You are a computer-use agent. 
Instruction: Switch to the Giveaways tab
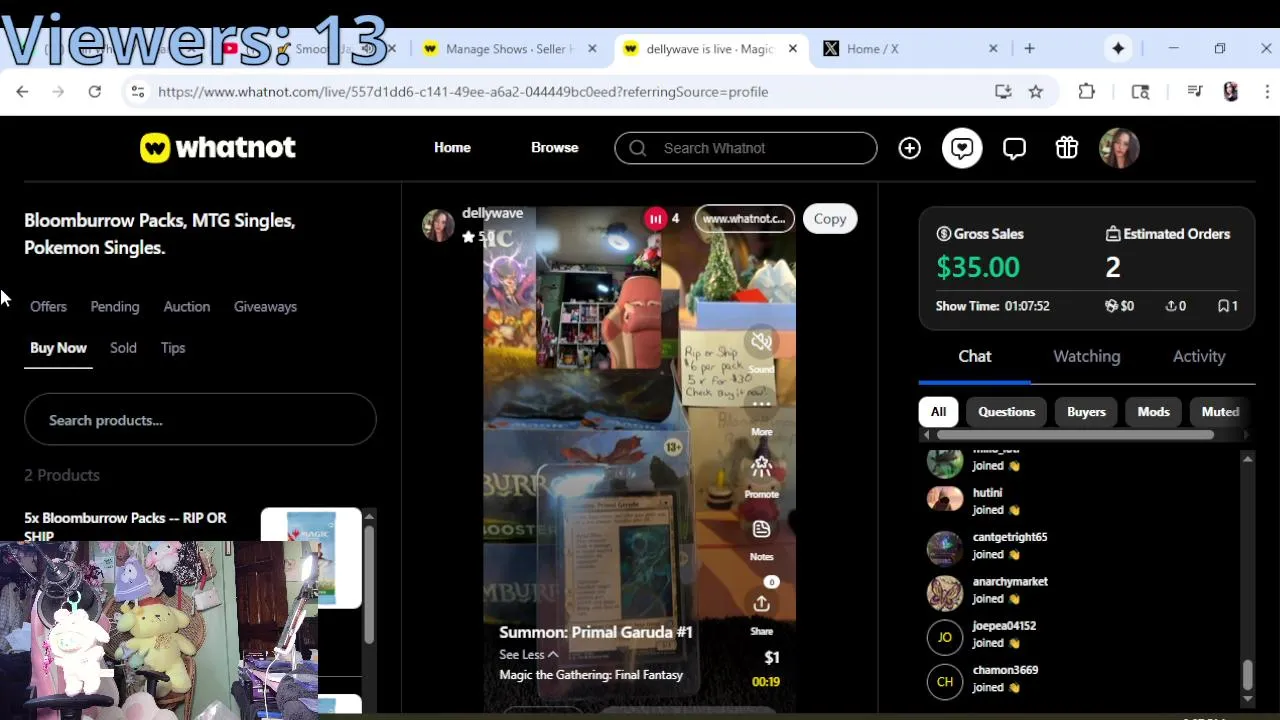(265, 307)
